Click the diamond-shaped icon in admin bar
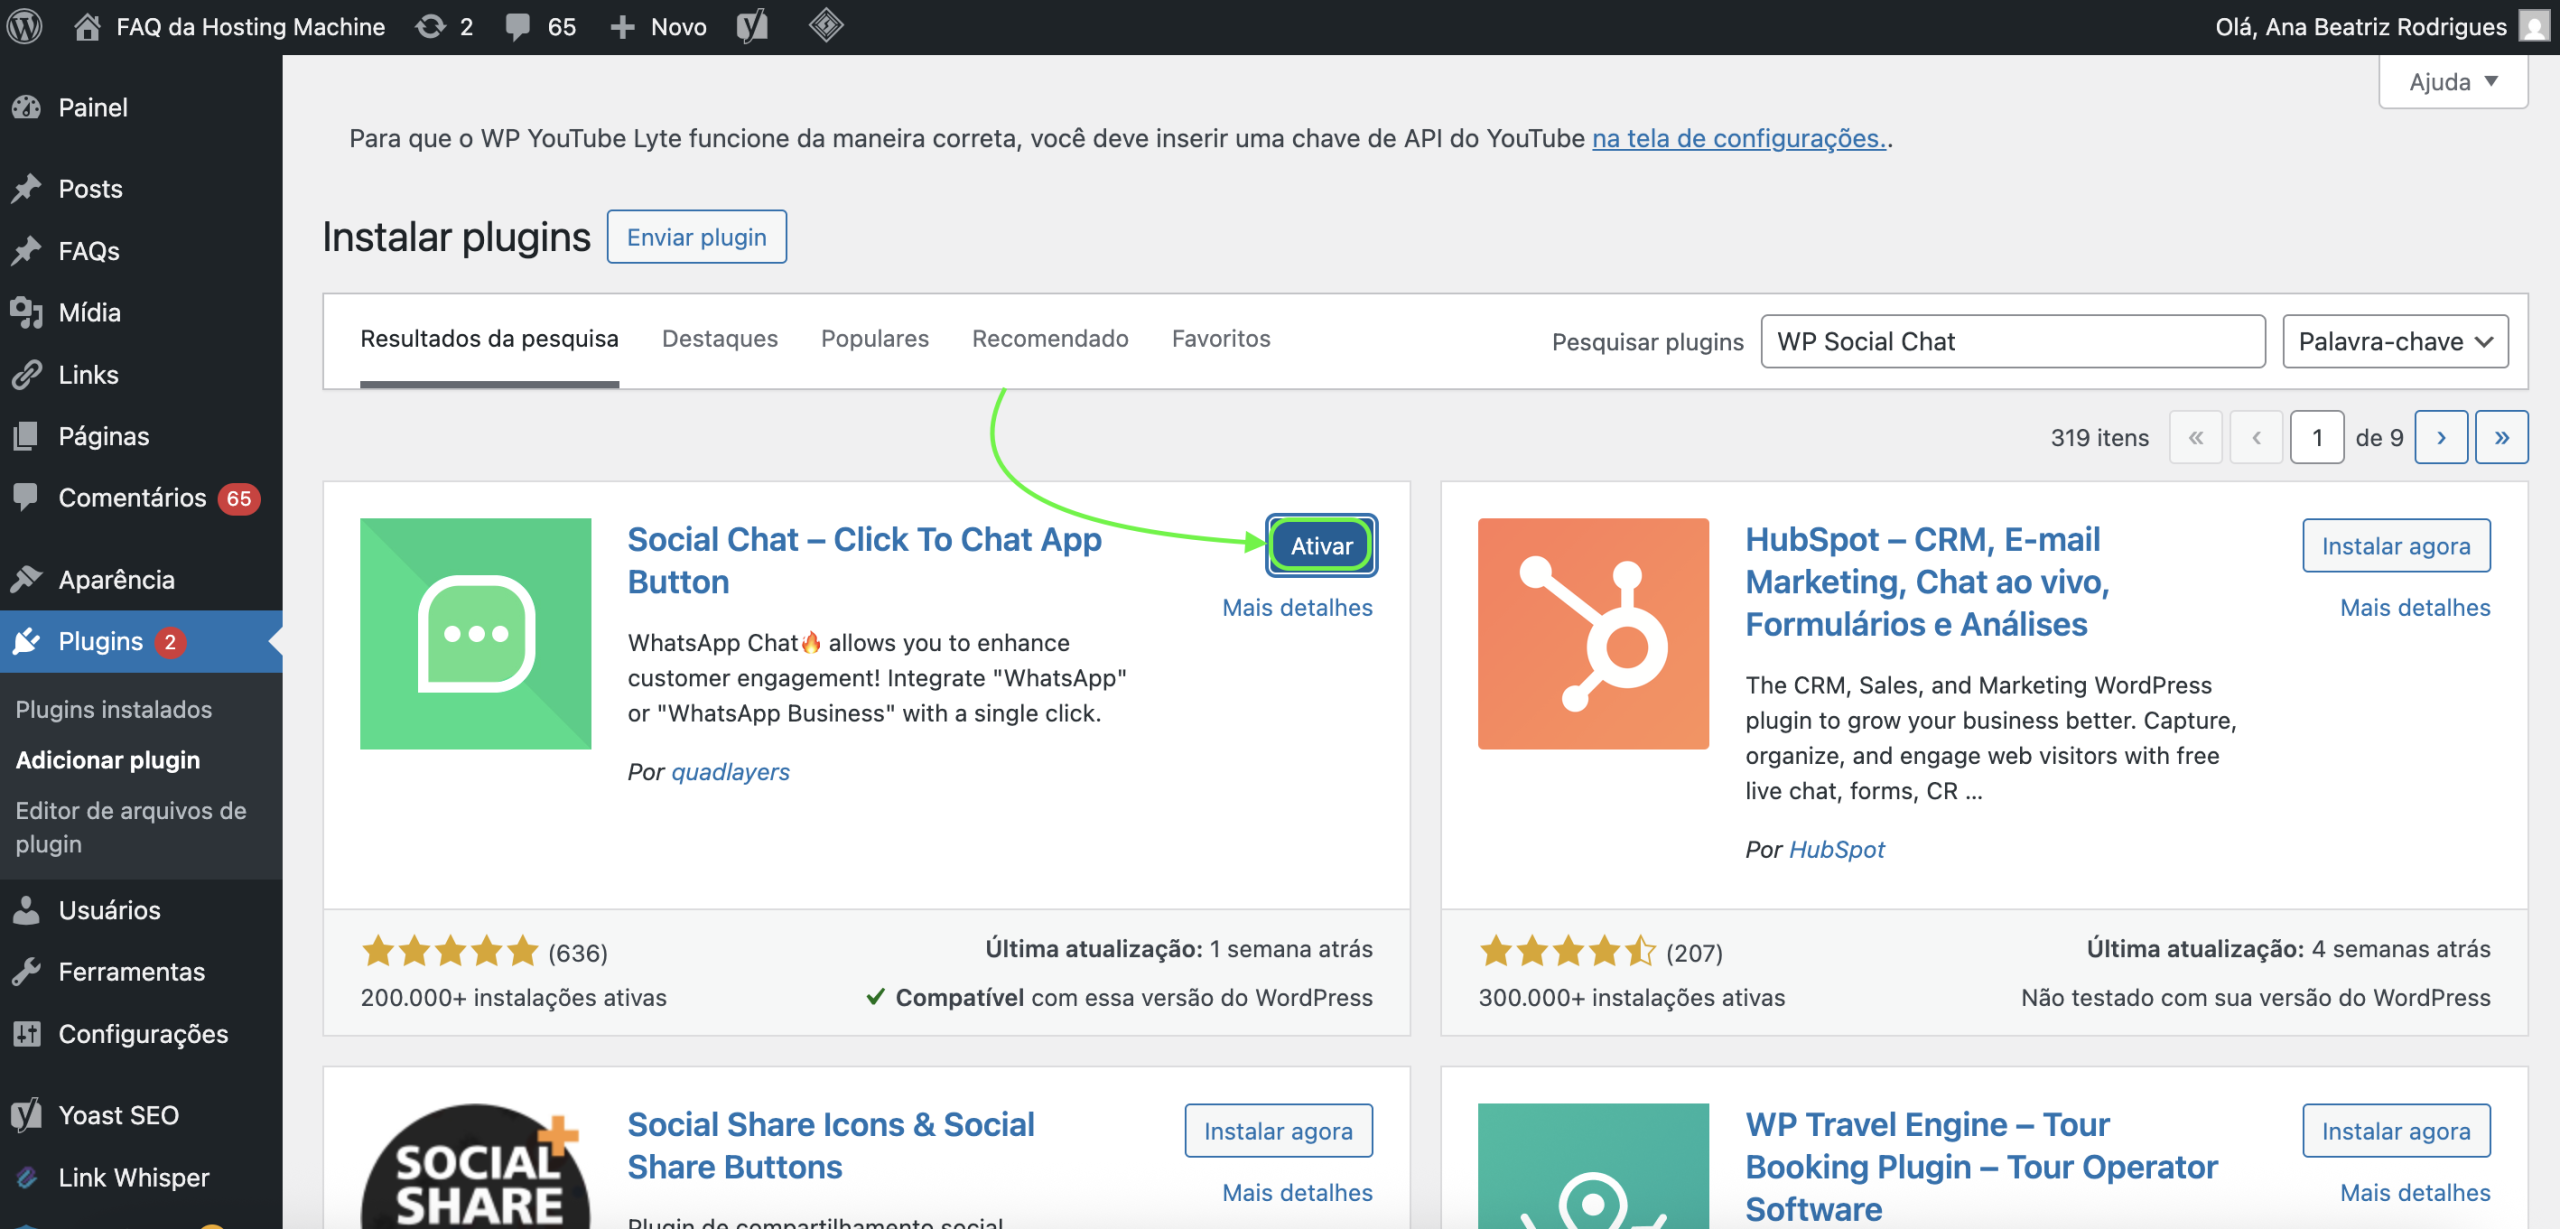This screenshot has width=2560, height=1229. pos(826,25)
